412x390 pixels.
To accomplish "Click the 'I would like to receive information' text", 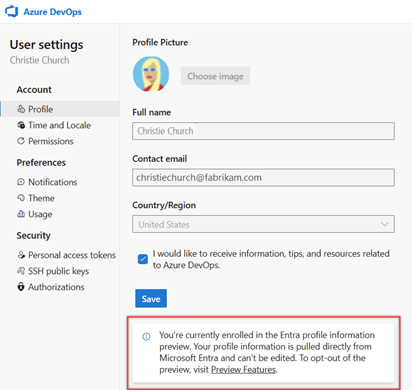I will (271, 259).
